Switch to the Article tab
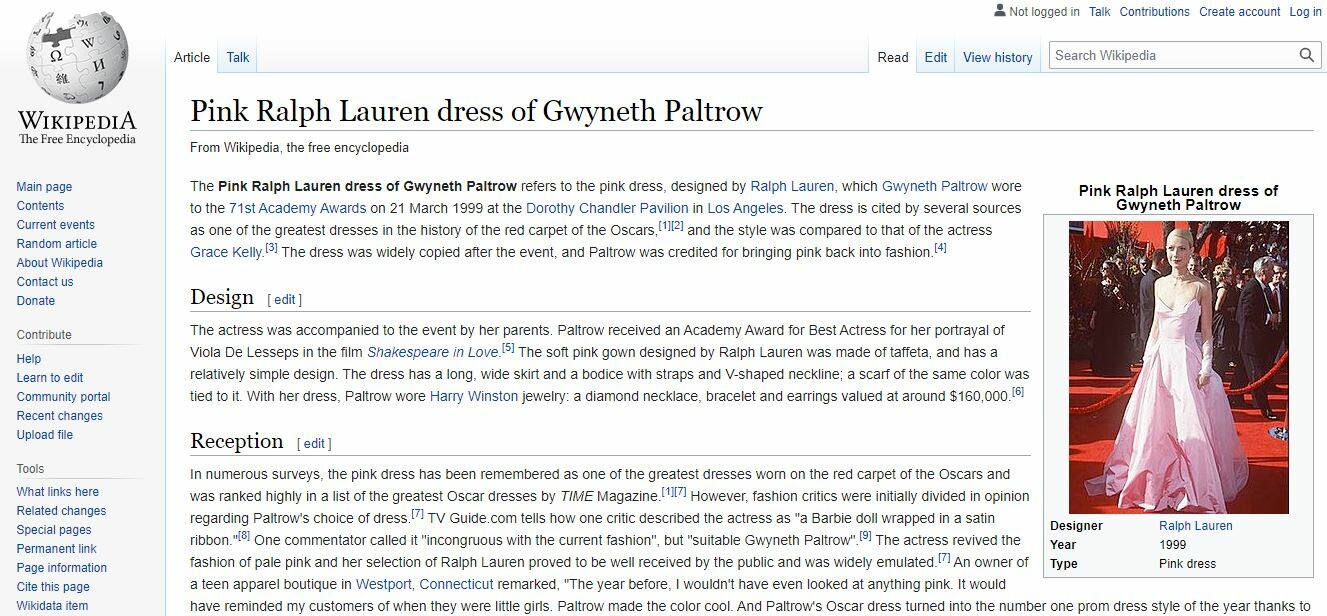Screen dimensions: 1327x616 point(192,57)
